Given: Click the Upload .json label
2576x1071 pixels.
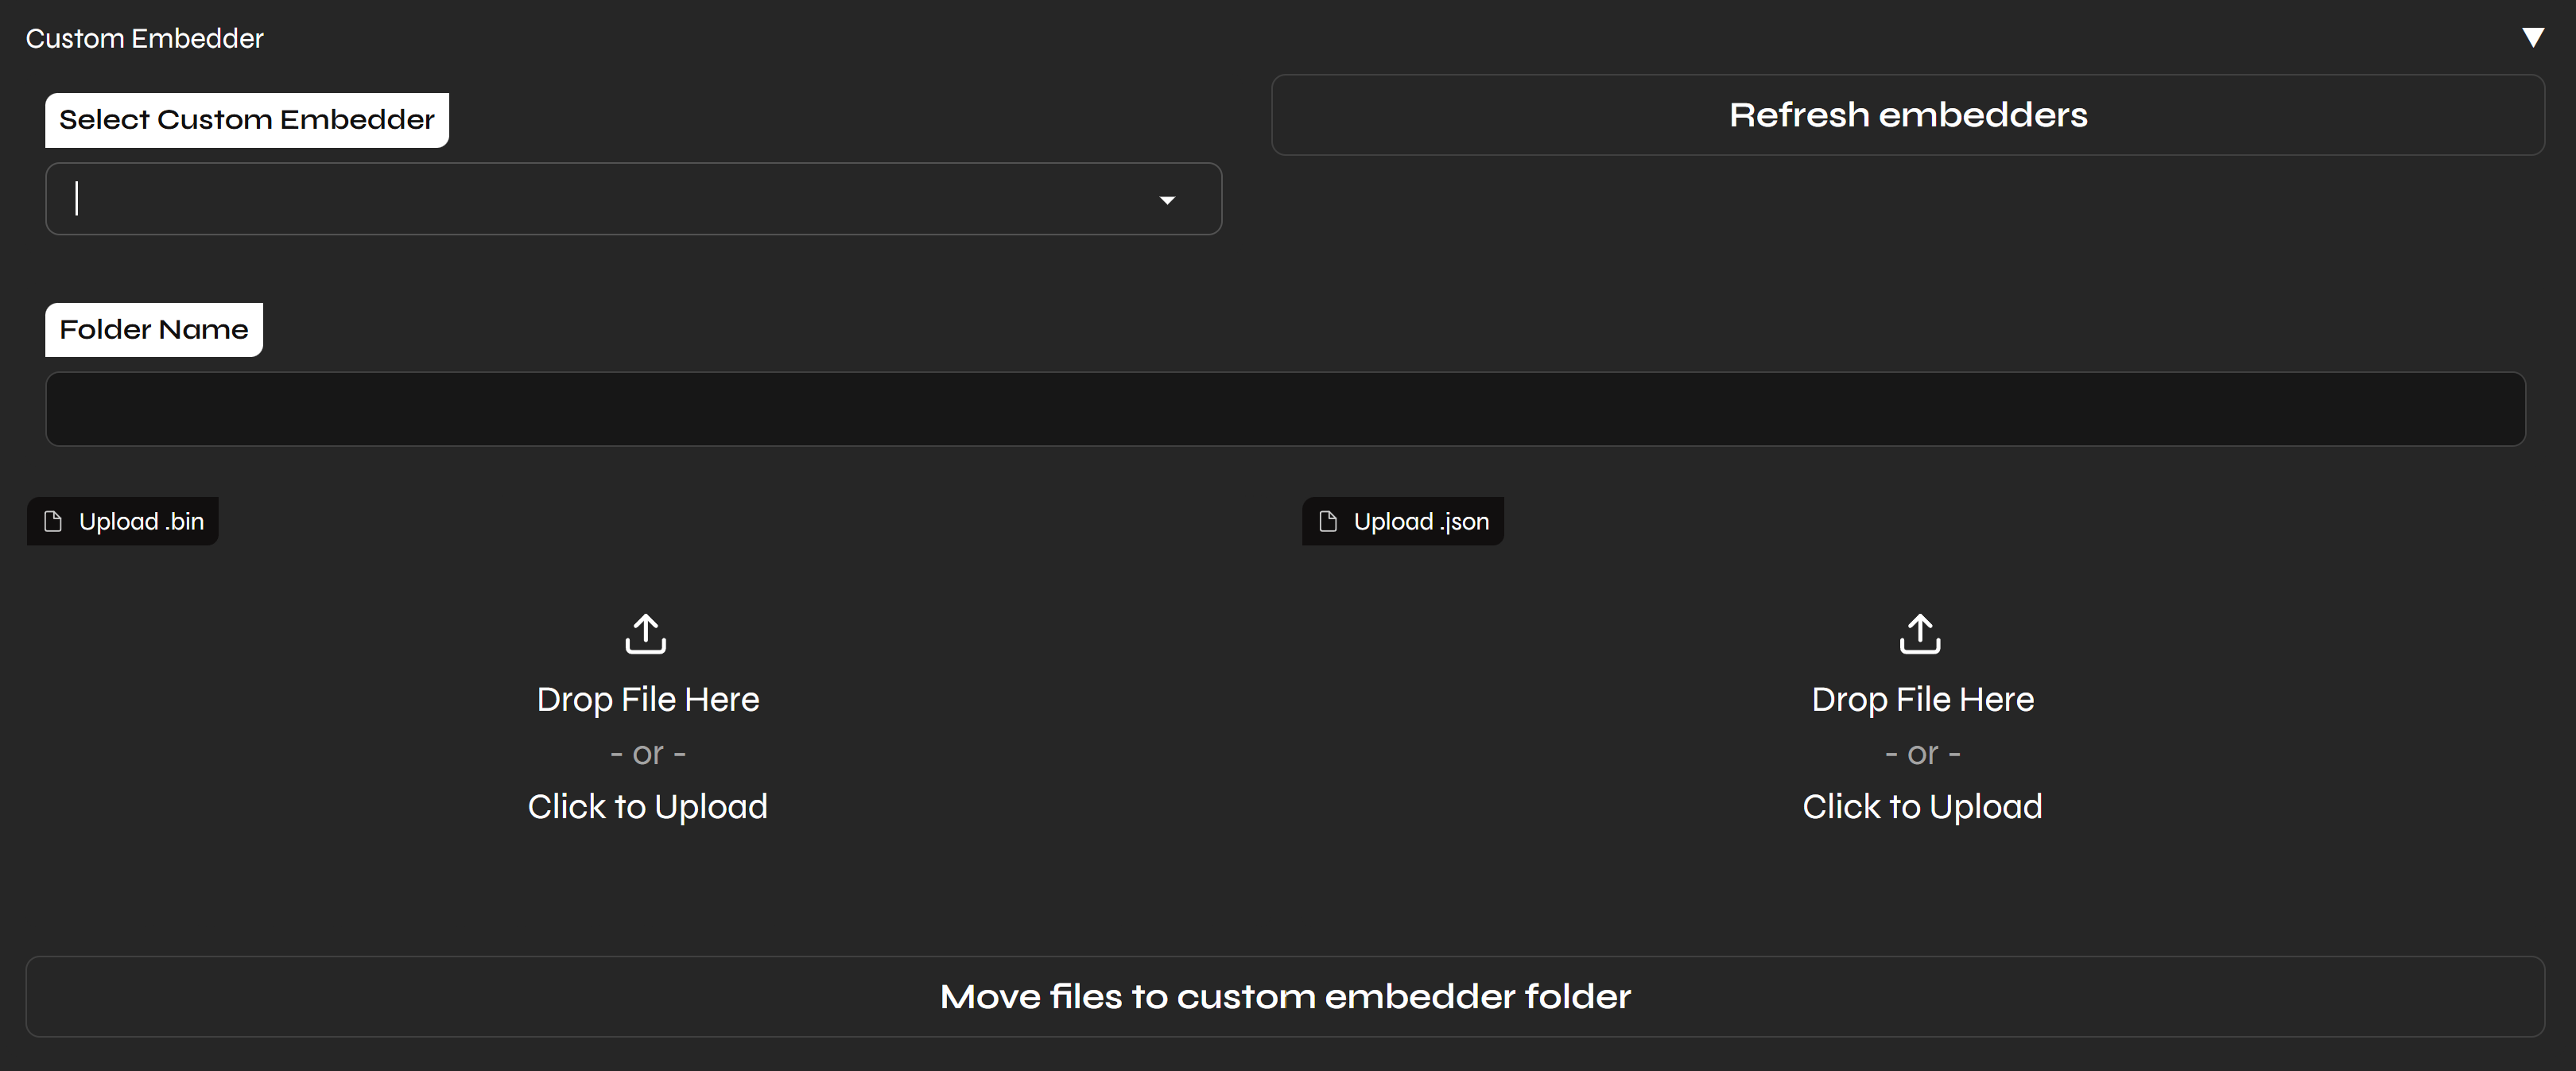Looking at the screenshot, I should (1421, 522).
